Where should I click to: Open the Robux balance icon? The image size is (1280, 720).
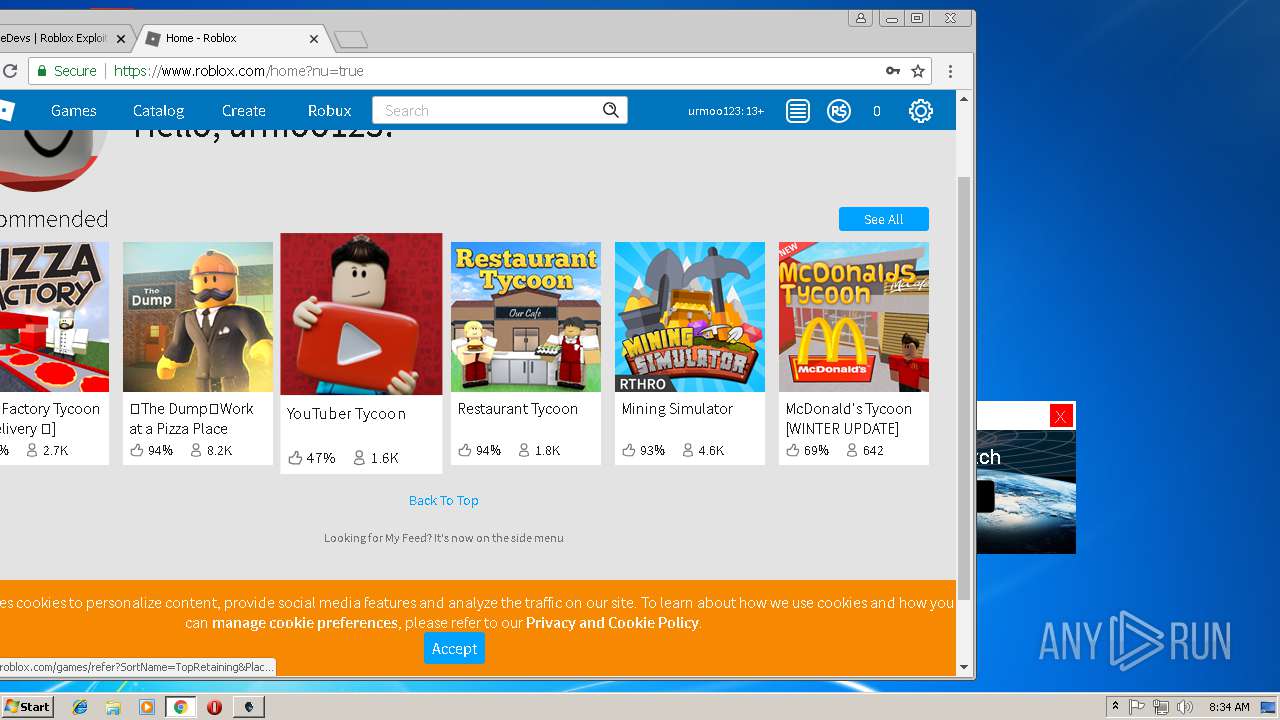click(839, 111)
